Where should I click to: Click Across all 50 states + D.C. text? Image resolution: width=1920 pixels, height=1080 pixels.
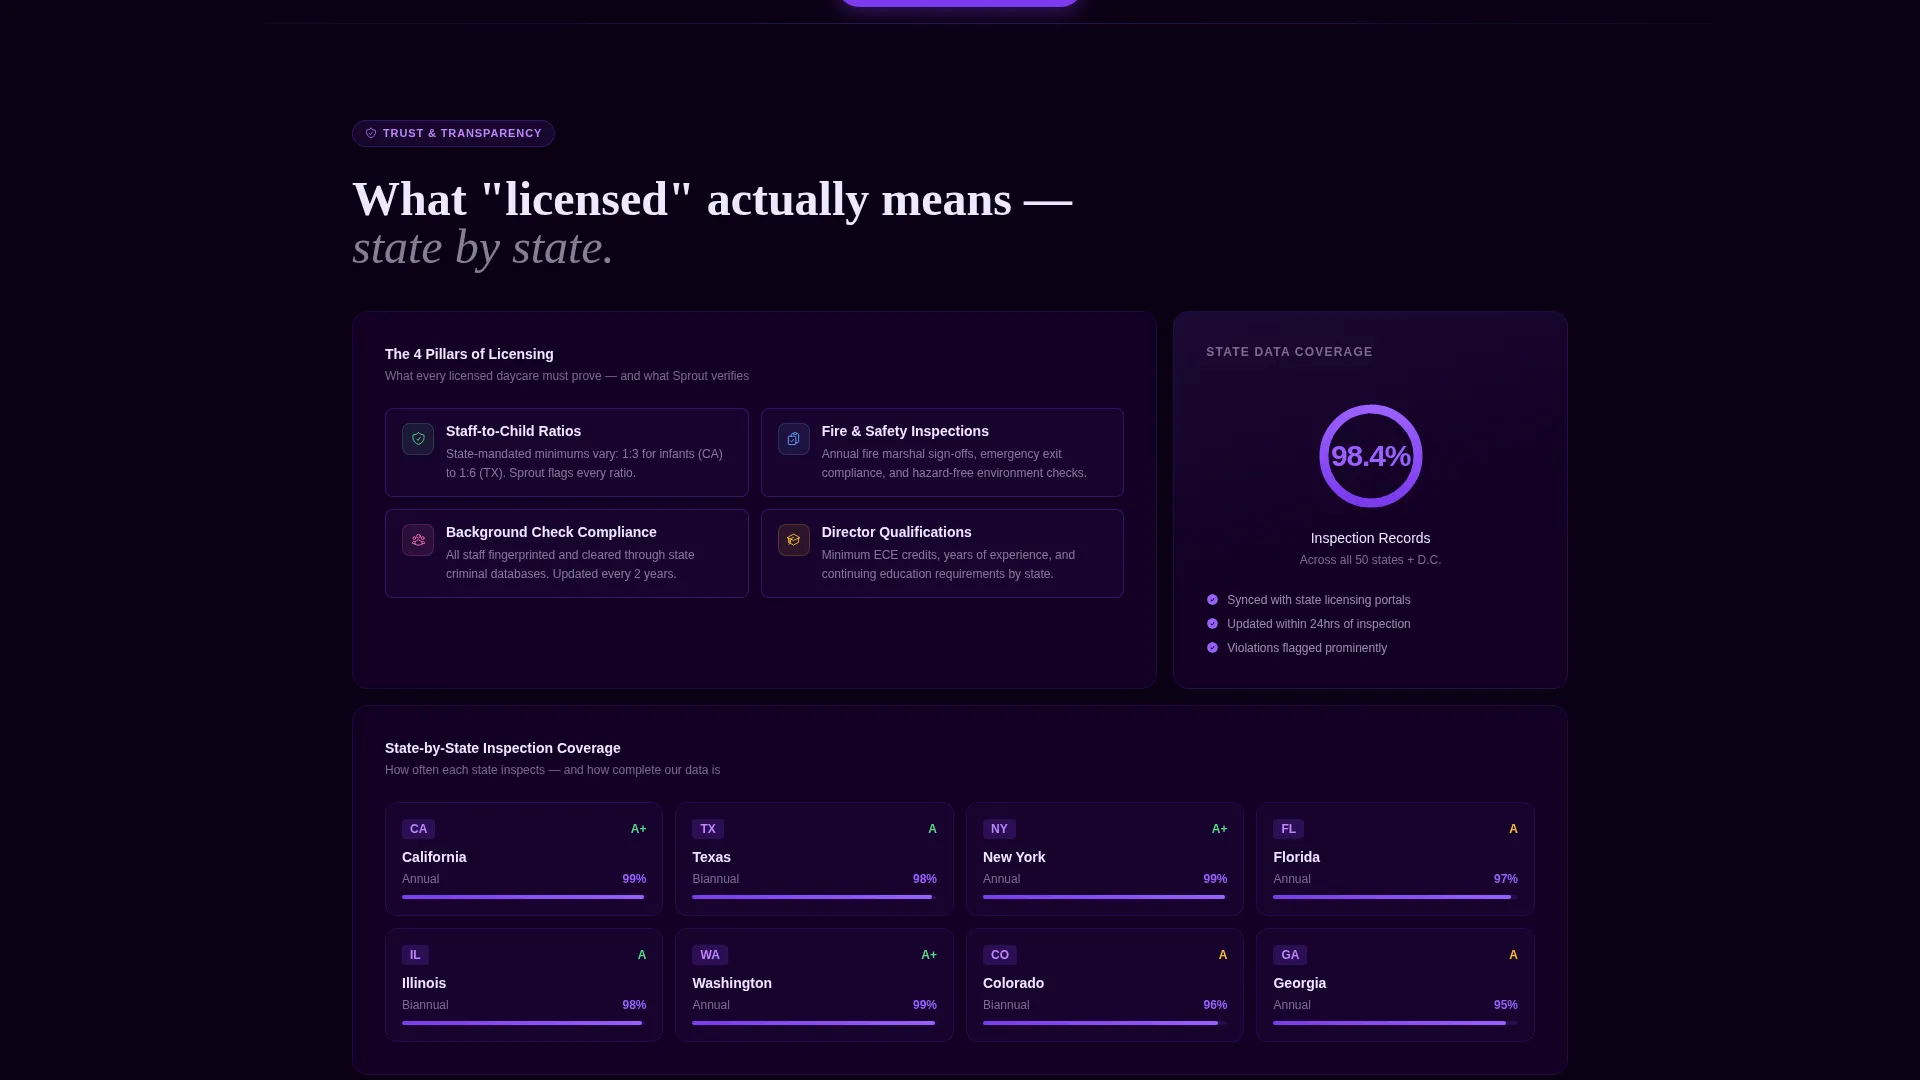click(1370, 560)
